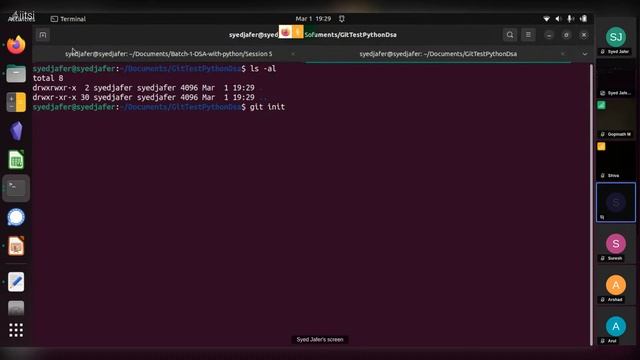Image resolution: width=640 pixels, height=360 pixels.
Task: Open the terminal hamburger menu
Action: [x=528, y=35]
